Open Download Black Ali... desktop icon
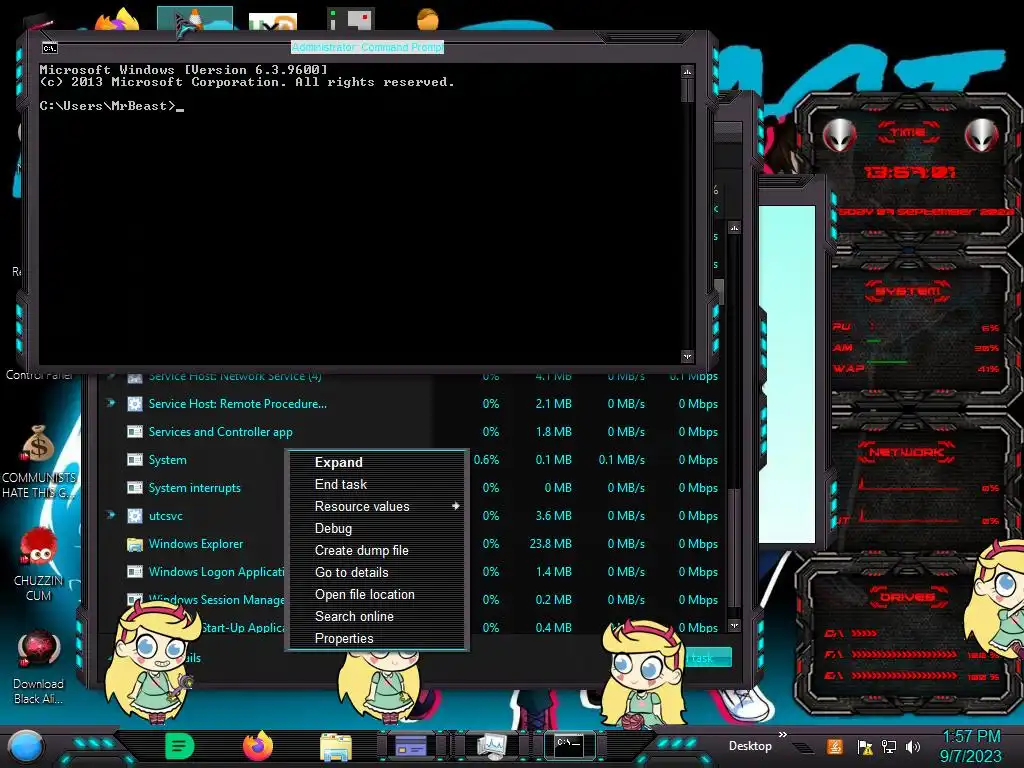1024x768 pixels. 39,667
